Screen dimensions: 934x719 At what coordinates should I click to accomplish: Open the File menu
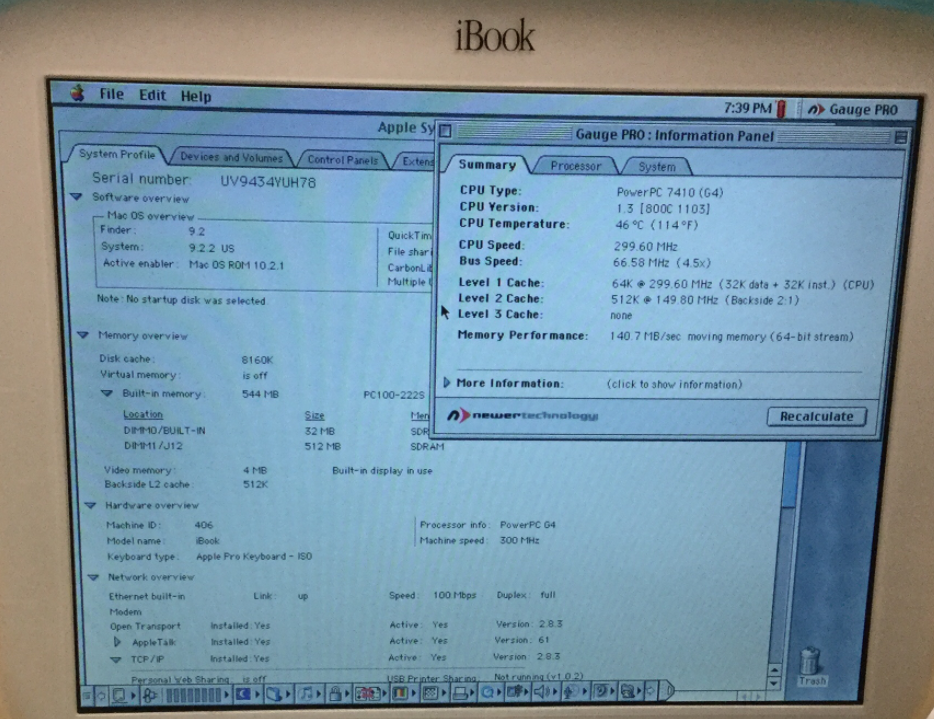point(111,94)
